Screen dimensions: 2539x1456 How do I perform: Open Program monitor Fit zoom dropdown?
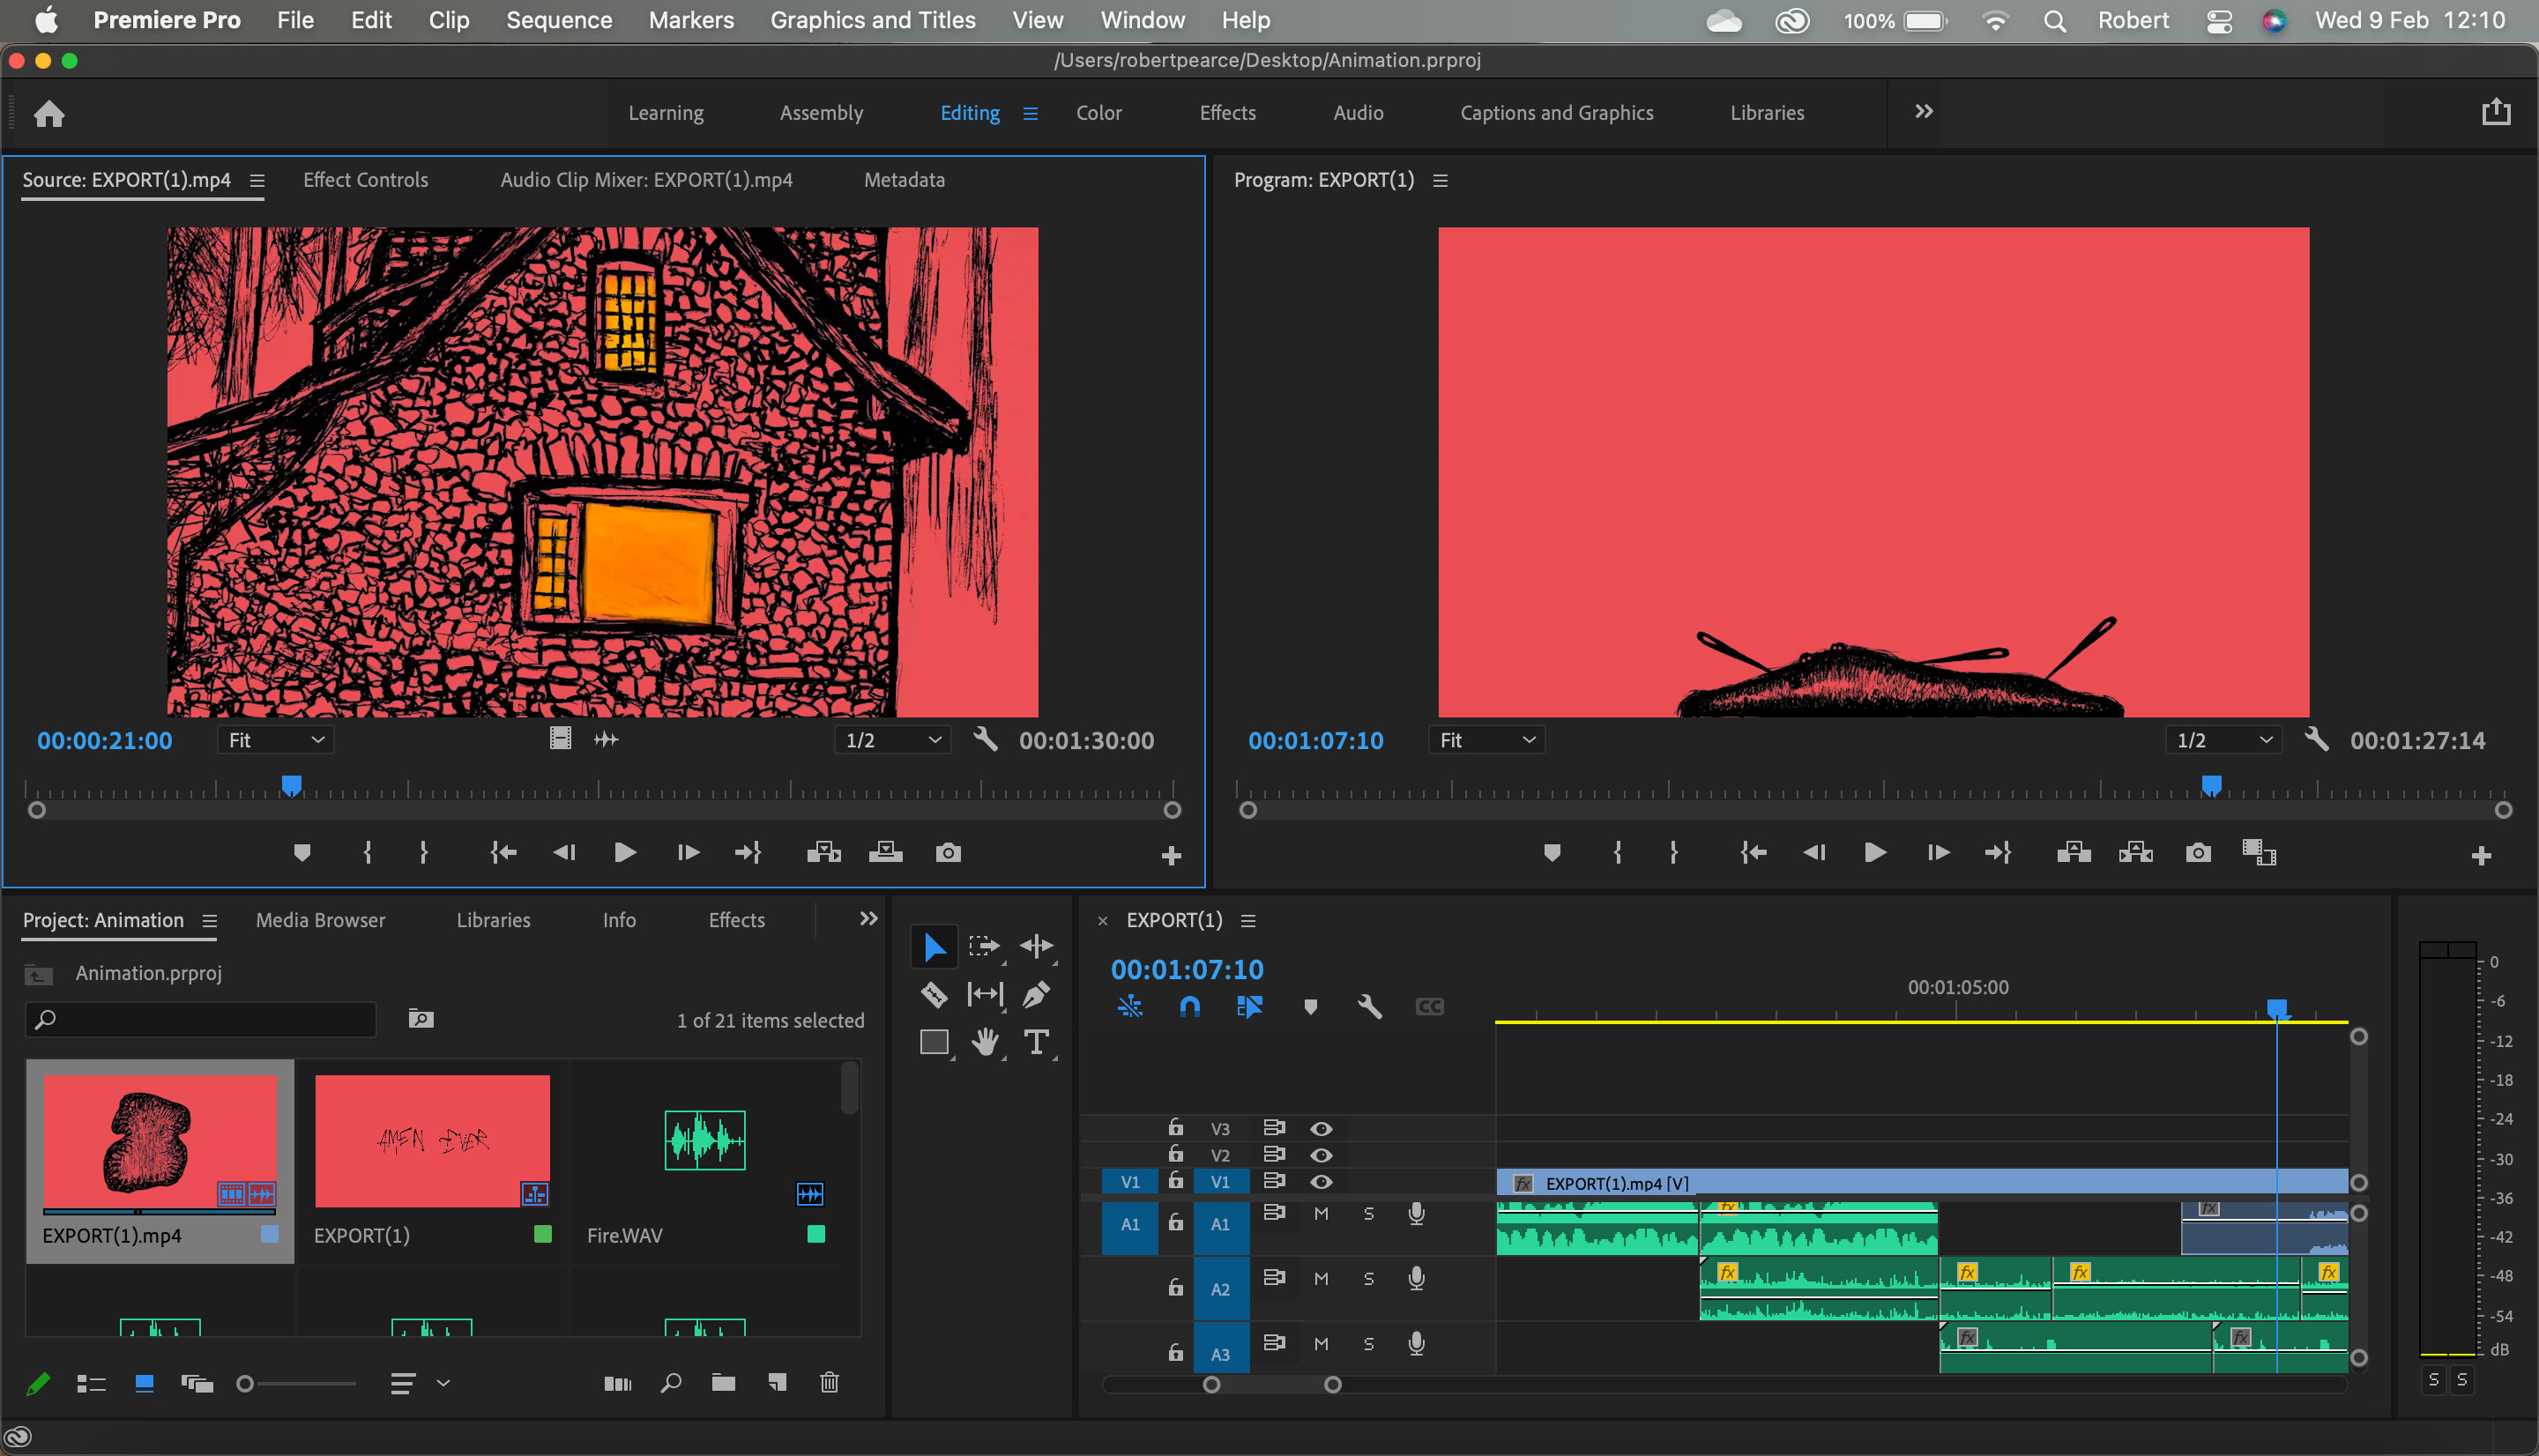[1486, 740]
